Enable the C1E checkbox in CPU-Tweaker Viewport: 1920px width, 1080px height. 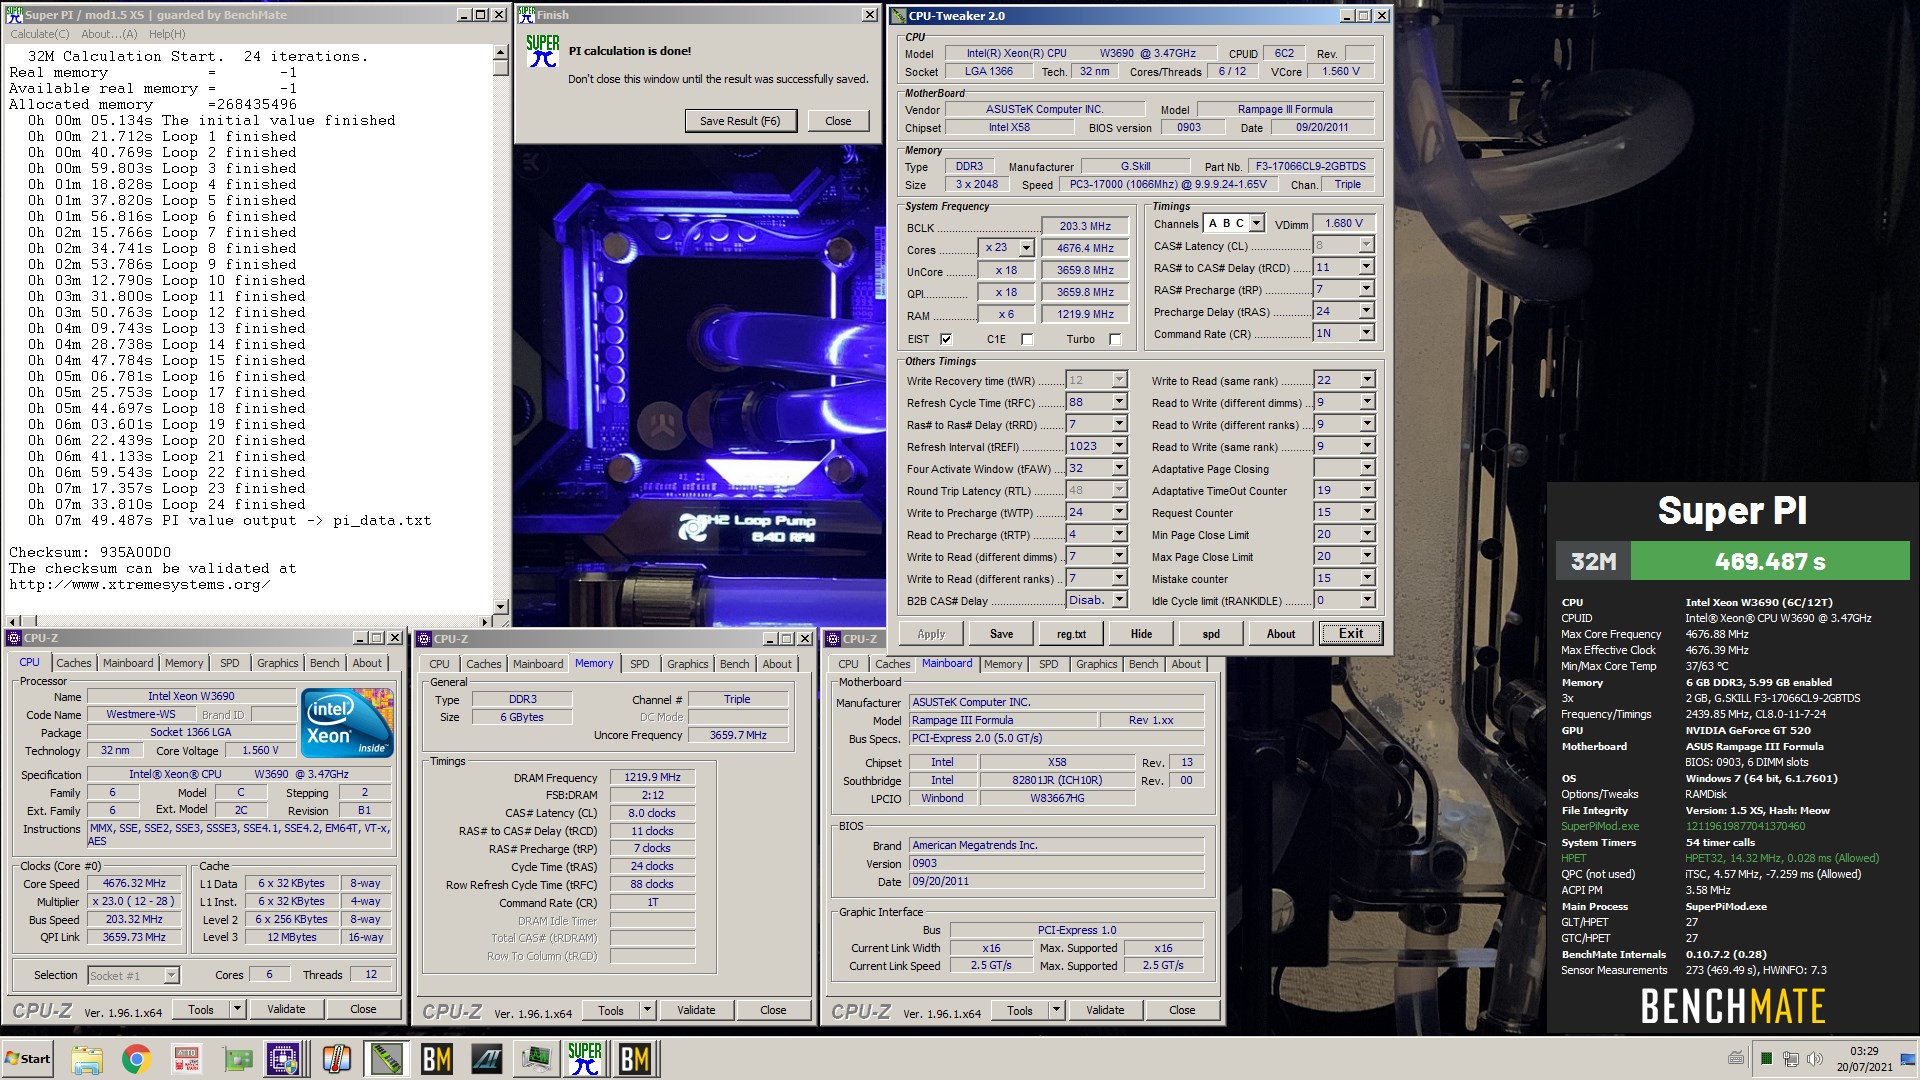1027,339
